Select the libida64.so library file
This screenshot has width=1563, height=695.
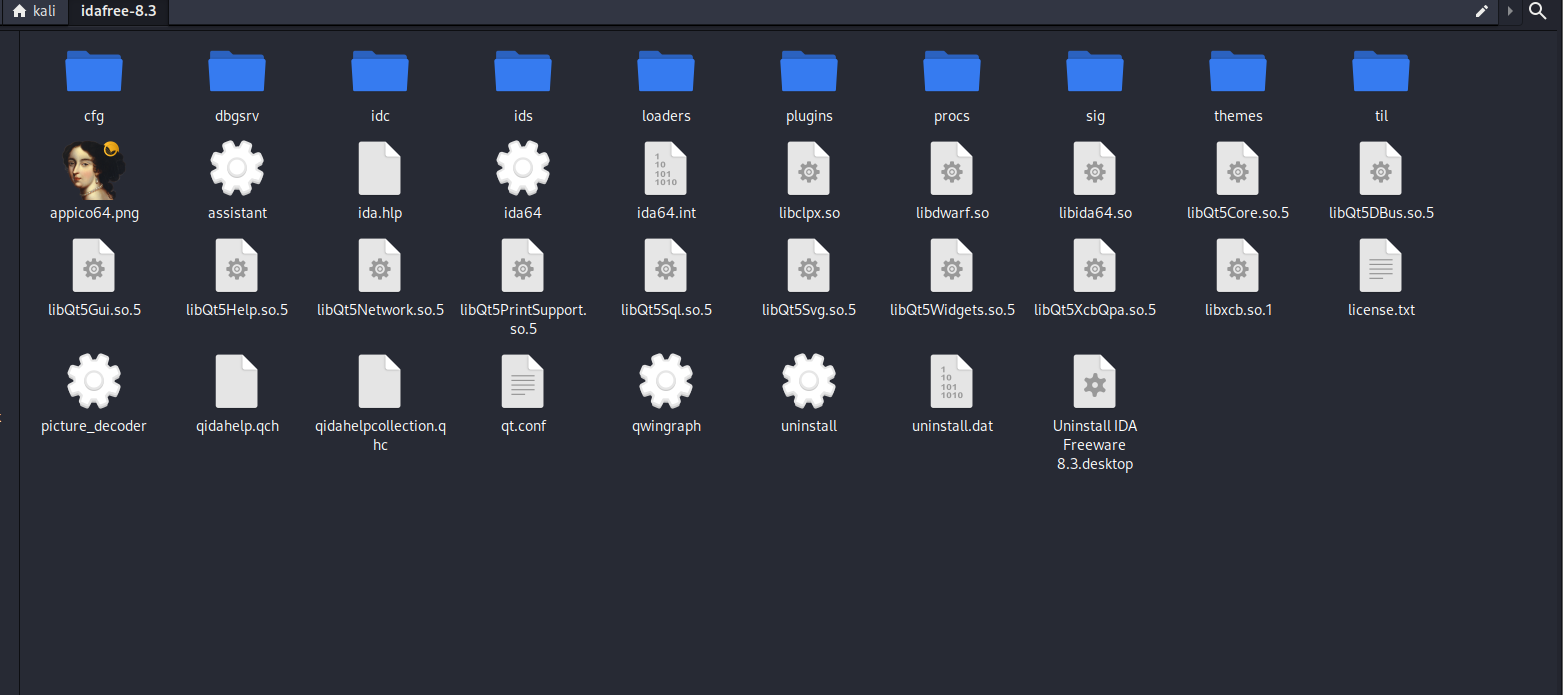point(1095,169)
